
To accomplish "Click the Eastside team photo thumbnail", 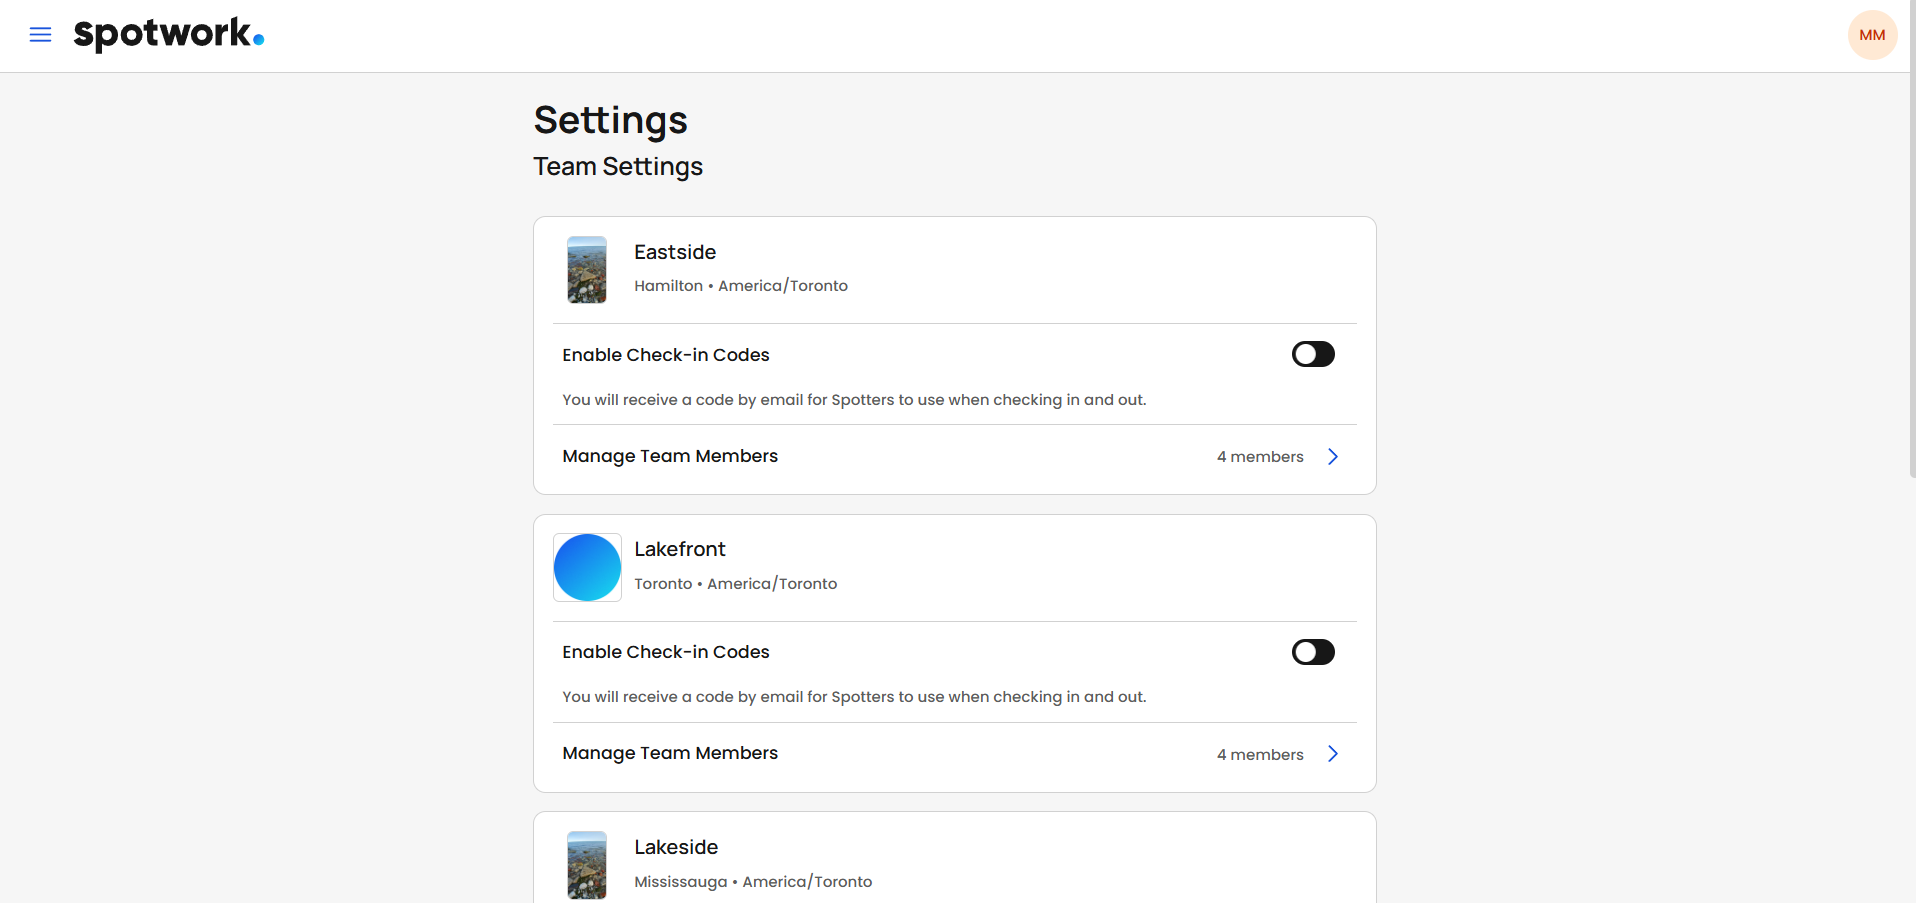I will pos(587,270).
